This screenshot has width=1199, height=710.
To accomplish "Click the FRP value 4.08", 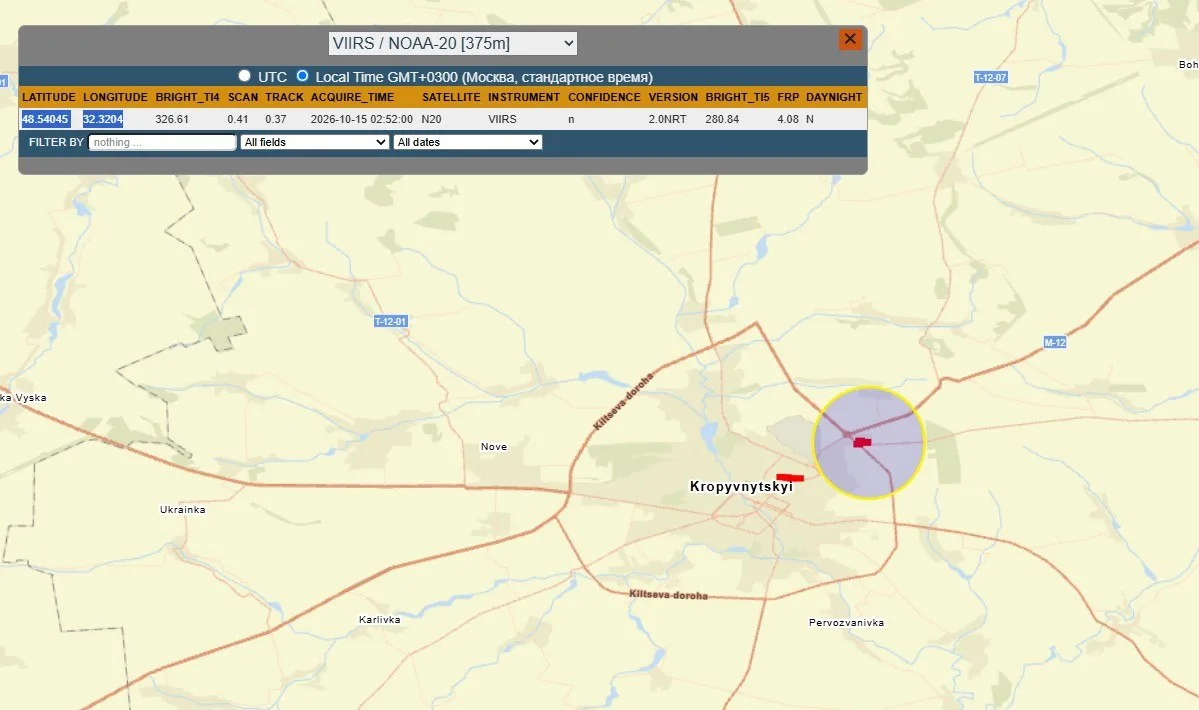I will (x=788, y=119).
